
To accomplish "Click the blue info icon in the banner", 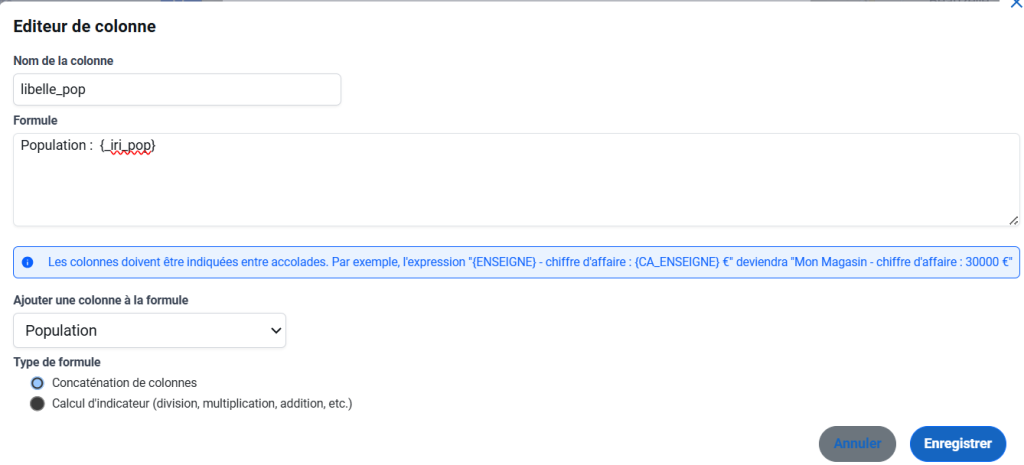I will (27, 263).
